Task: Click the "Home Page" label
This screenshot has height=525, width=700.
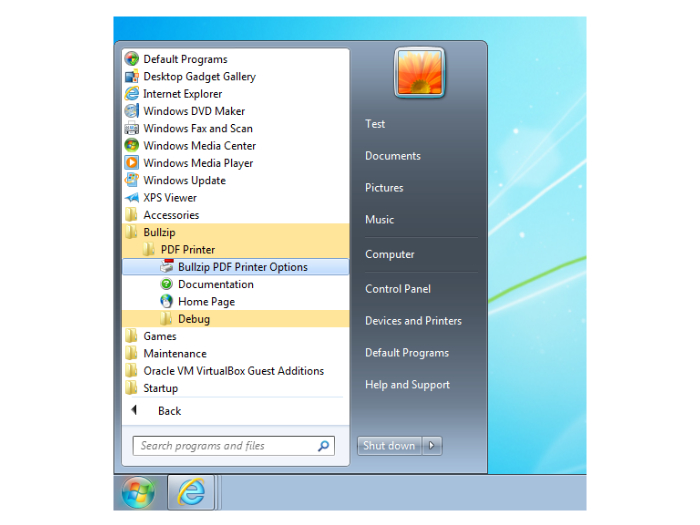Action: [x=206, y=302]
